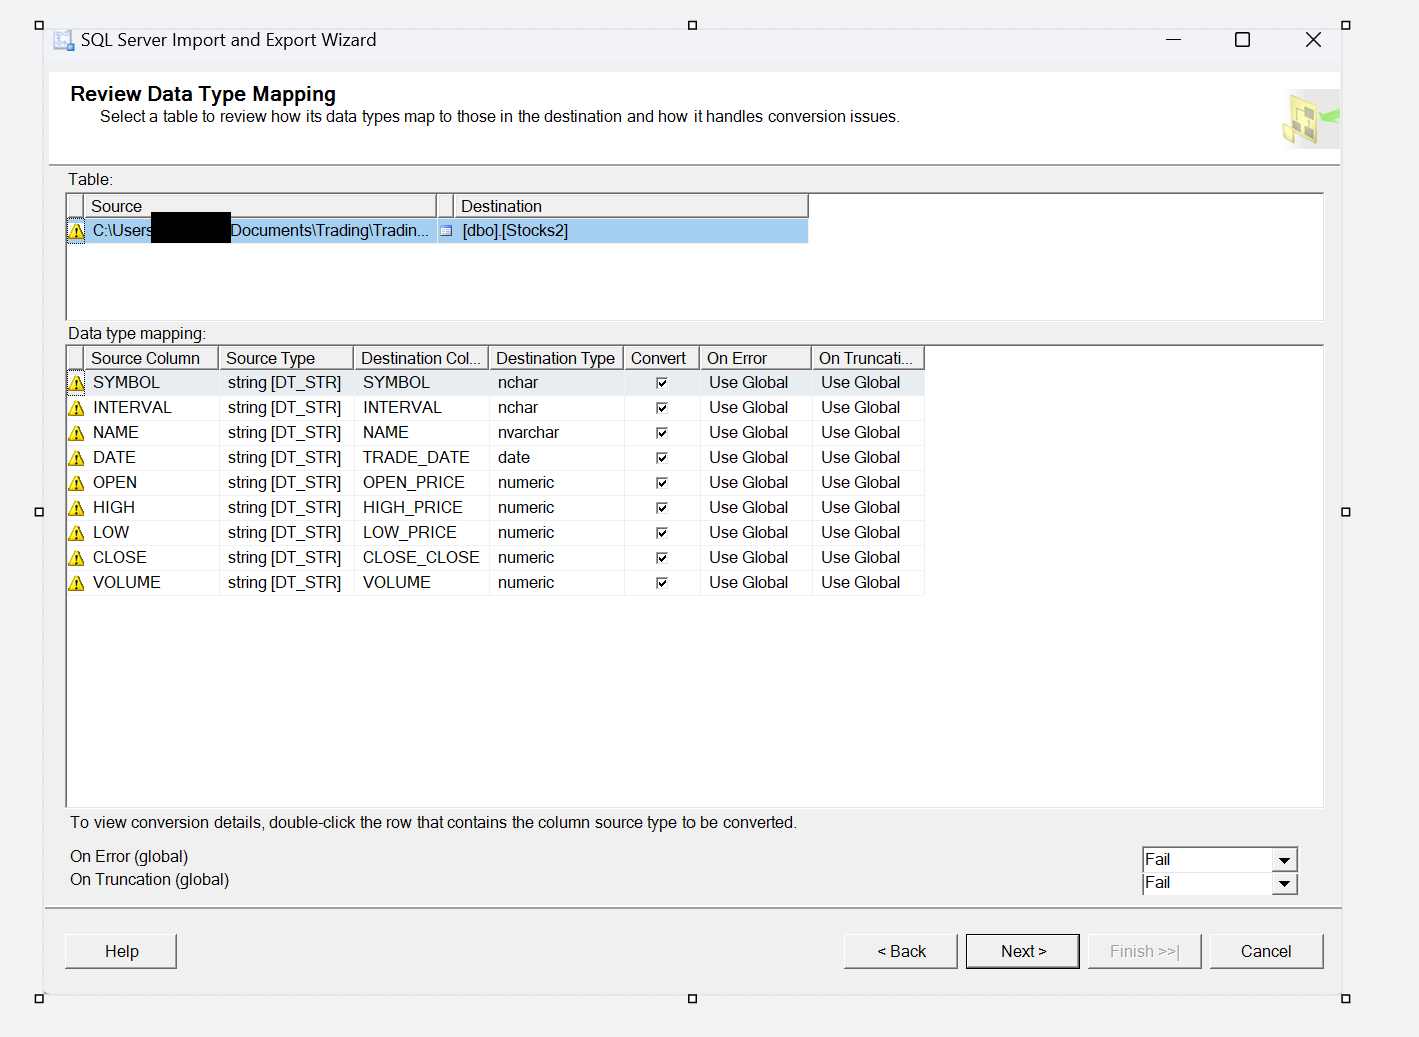Image resolution: width=1419 pixels, height=1037 pixels.
Task: Click the Source Type column header
Action: (286, 358)
